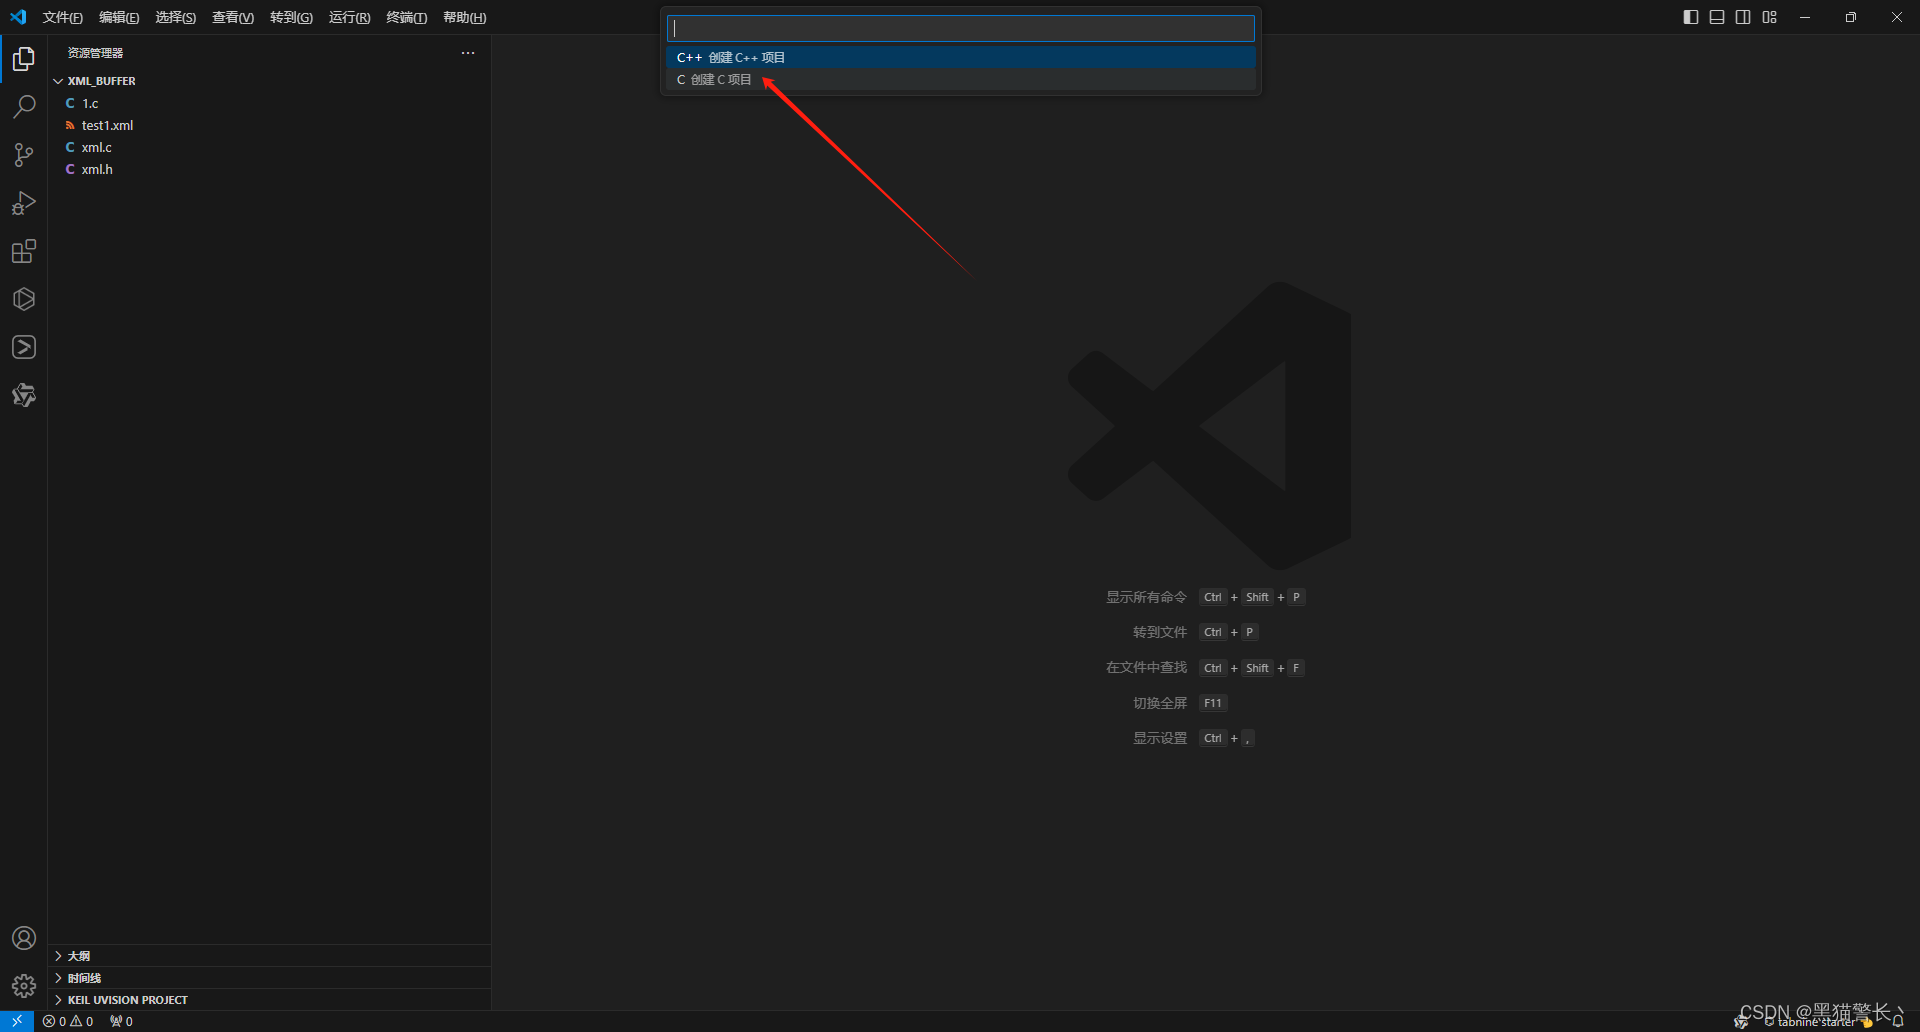Image resolution: width=1920 pixels, height=1032 pixels.
Task: Click the 资源管理器 panel title
Action: pyautogui.click(x=95, y=53)
